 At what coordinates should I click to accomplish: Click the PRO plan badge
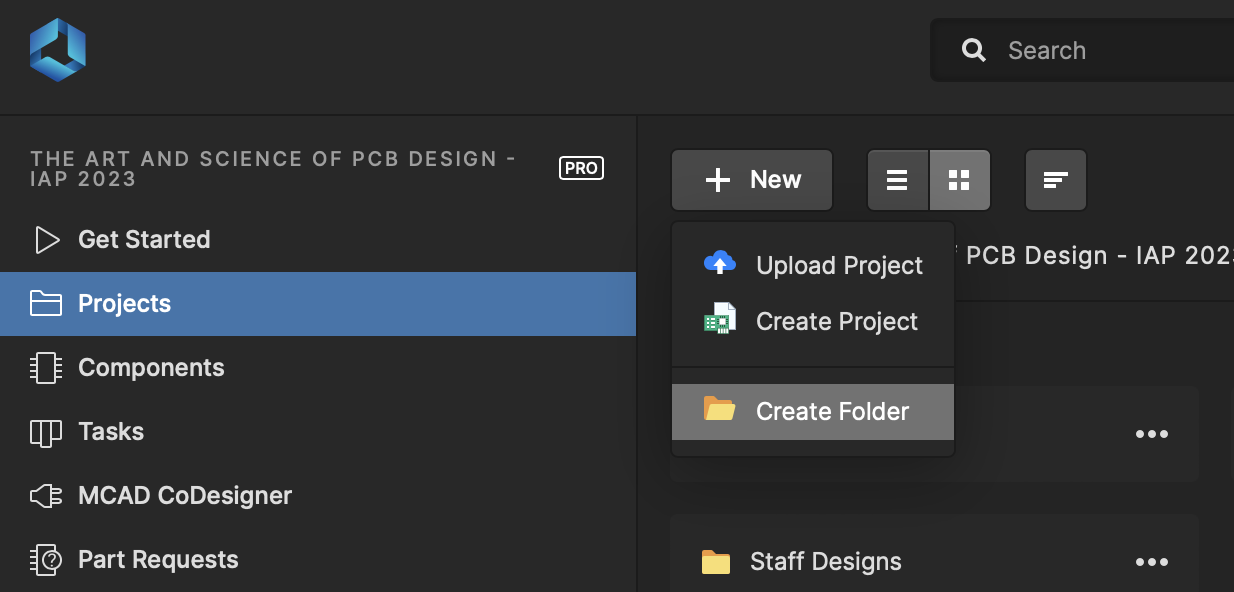[581, 168]
